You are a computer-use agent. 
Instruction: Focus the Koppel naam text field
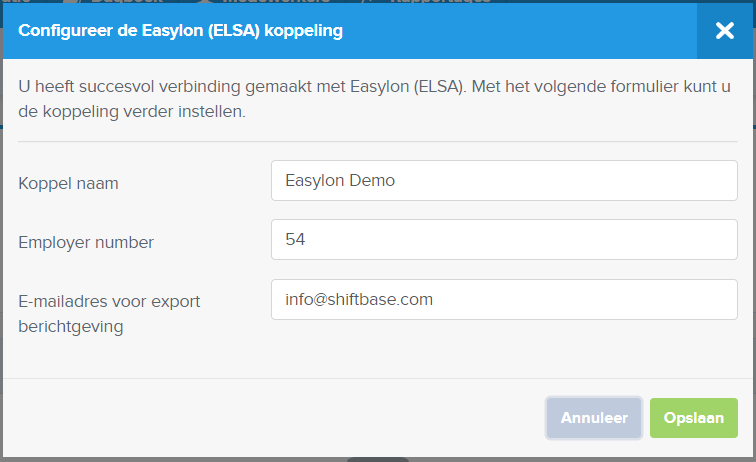[504, 180]
